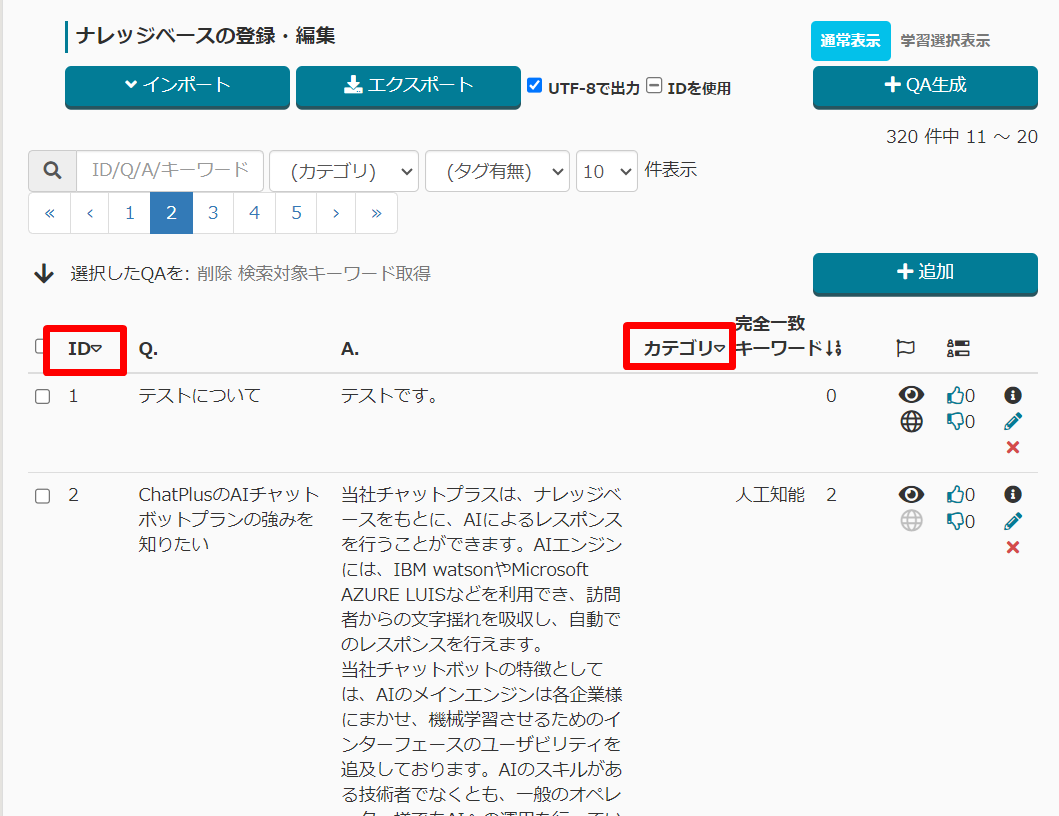This screenshot has width=1059, height=816.
Task: Click the thumbs-up icon on QA 1
Action: click(955, 396)
